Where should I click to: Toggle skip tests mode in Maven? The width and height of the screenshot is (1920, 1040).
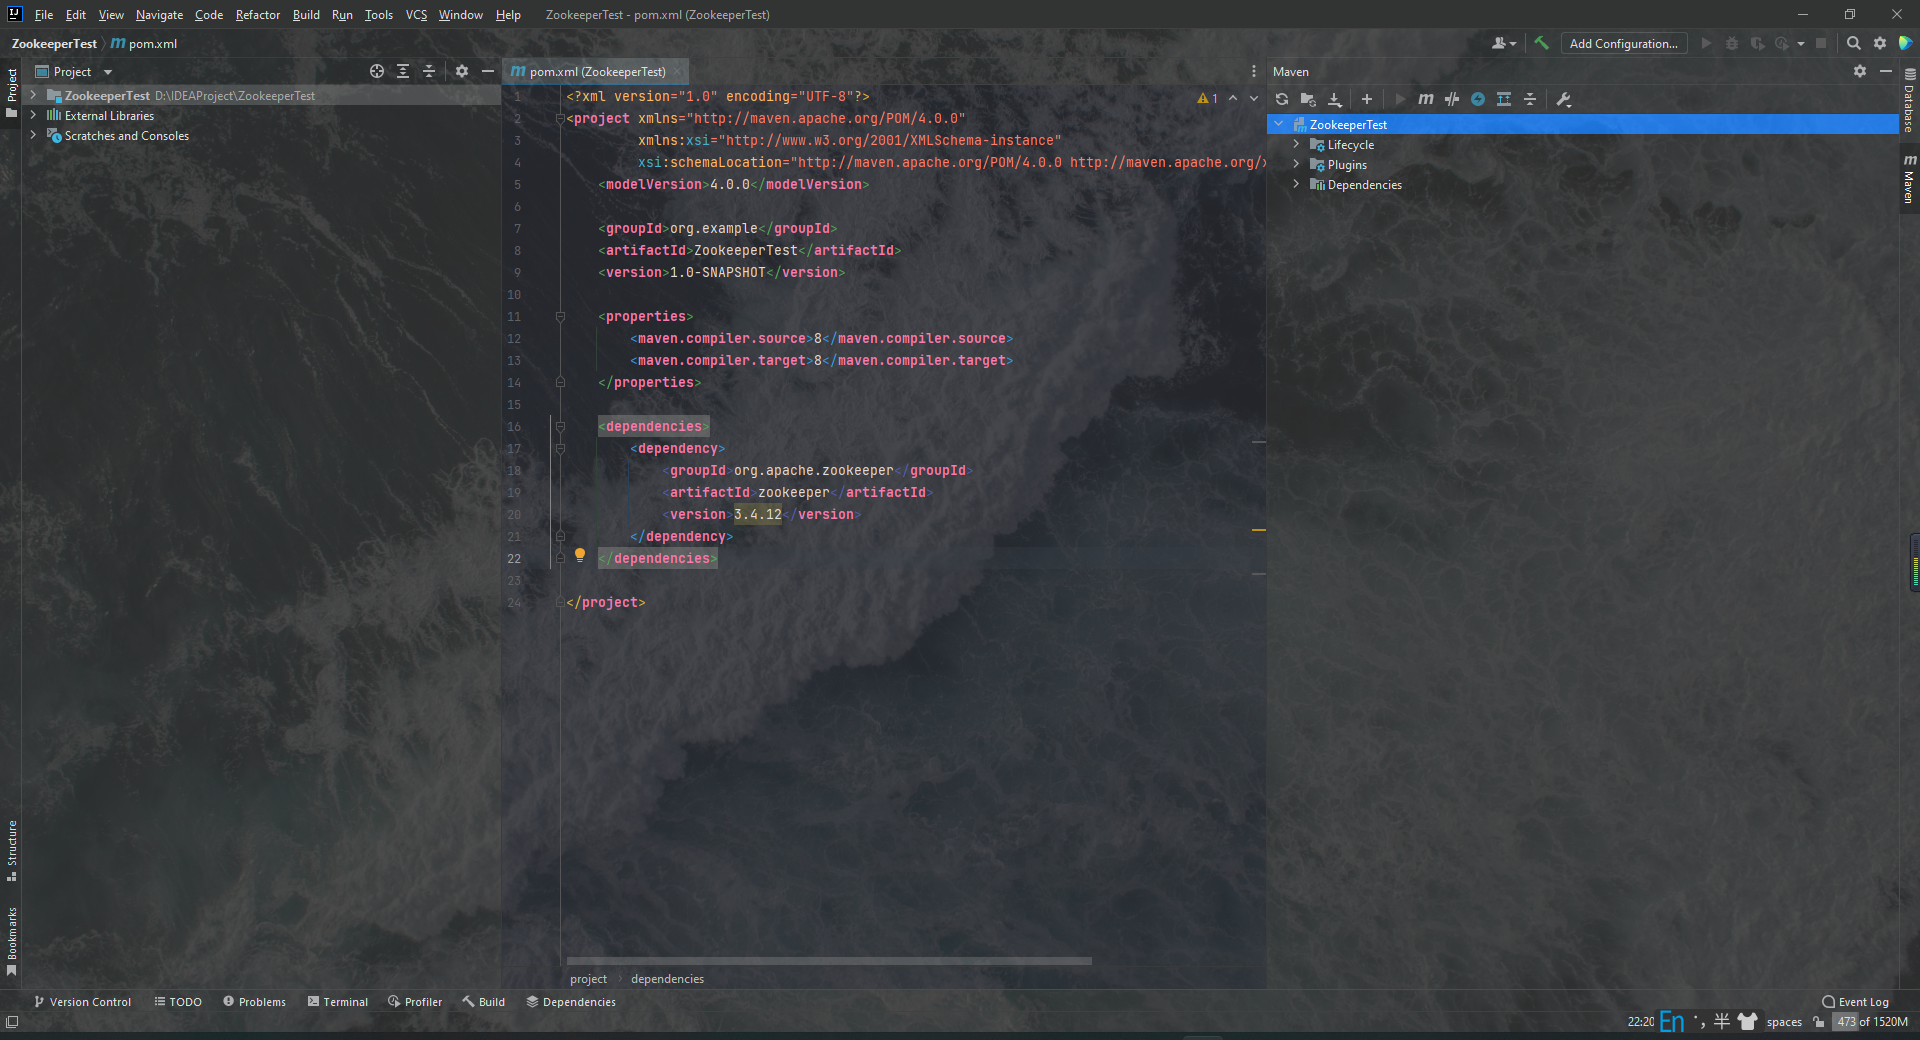tap(1478, 99)
